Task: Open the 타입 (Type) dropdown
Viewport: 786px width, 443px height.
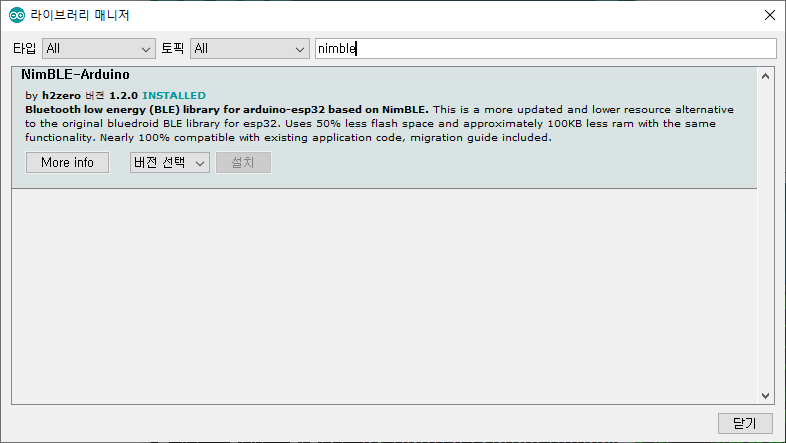Action: [x=99, y=49]
